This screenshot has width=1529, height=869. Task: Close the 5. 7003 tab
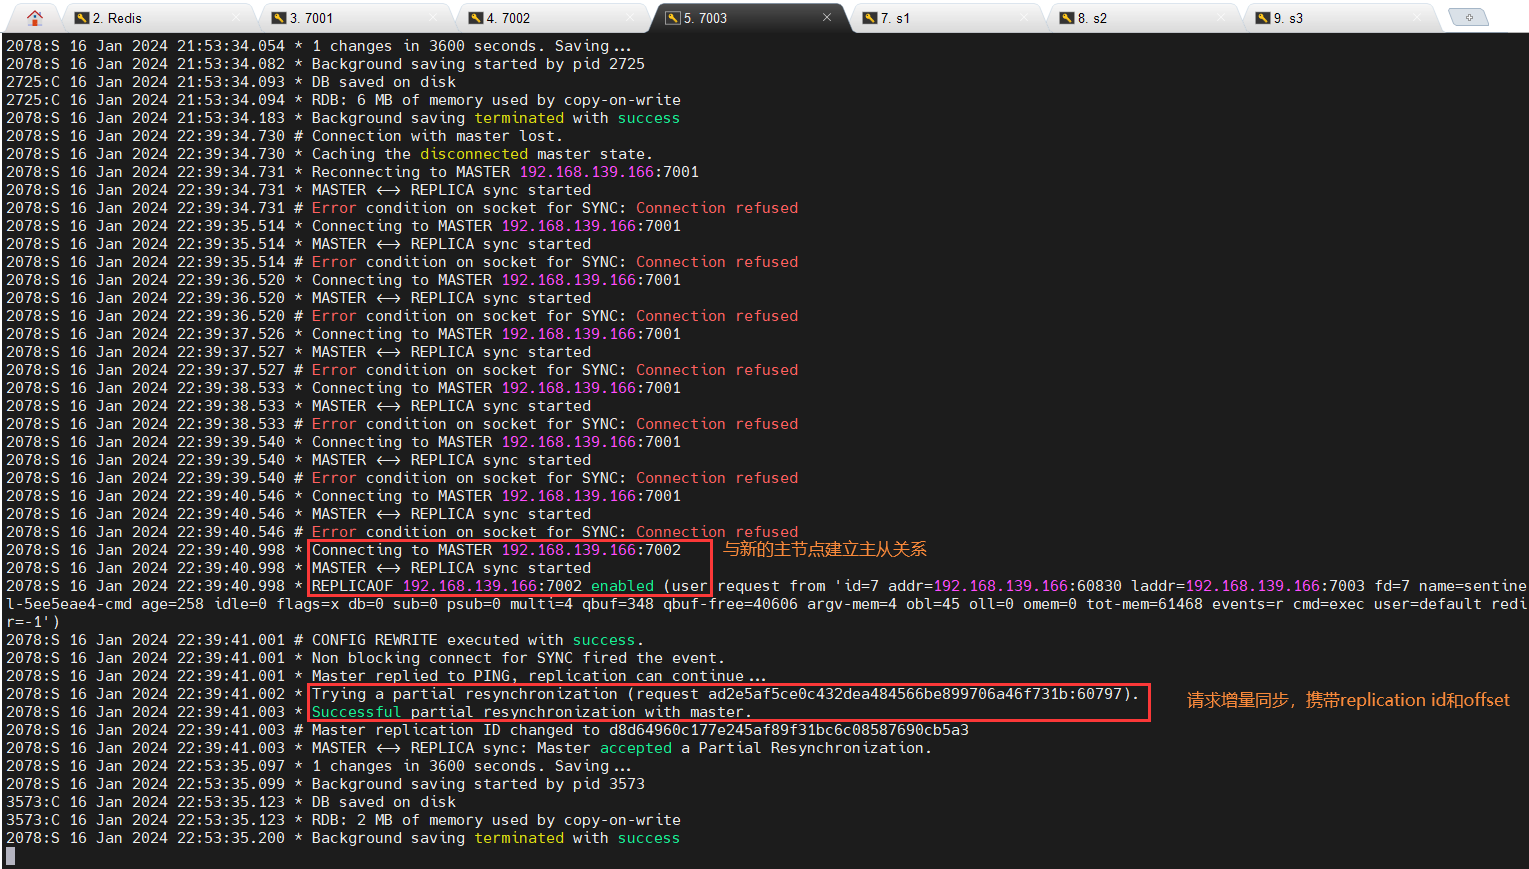click(x=827, y=17)
